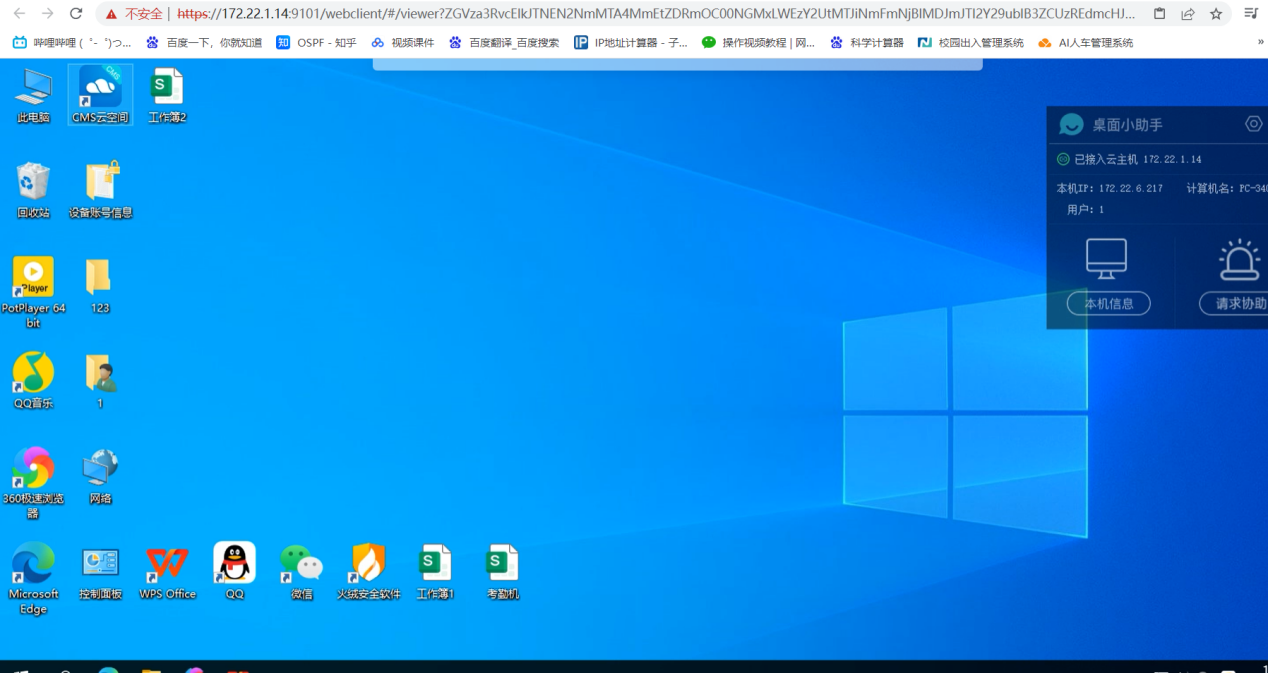
Task: Launch WPS Office from the desktop
Action: pos(167,564)
